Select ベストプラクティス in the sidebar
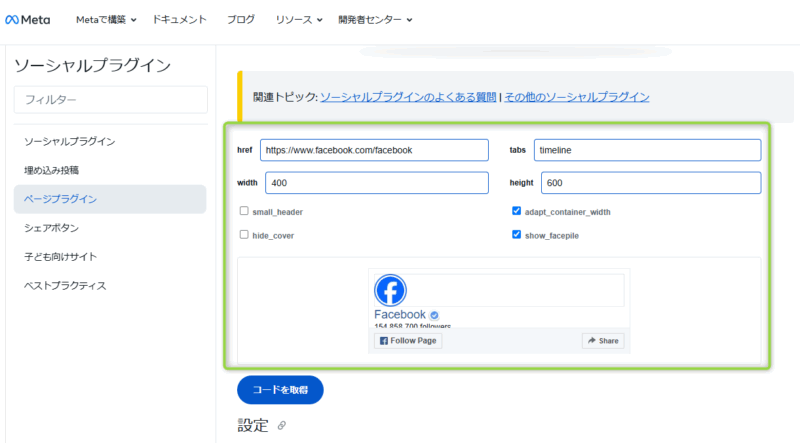Screen dimensions: 800x443 [65, 285]
